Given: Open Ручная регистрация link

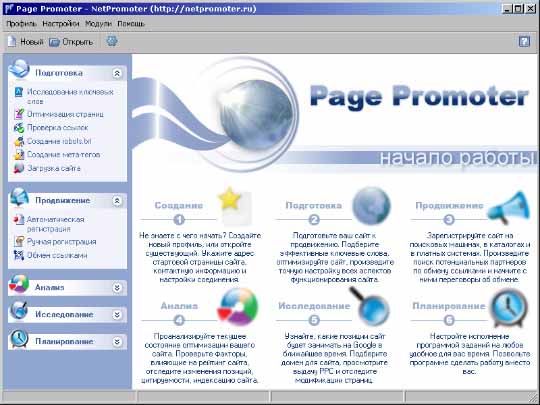Looking at the screenshot, I should (61, 242).
